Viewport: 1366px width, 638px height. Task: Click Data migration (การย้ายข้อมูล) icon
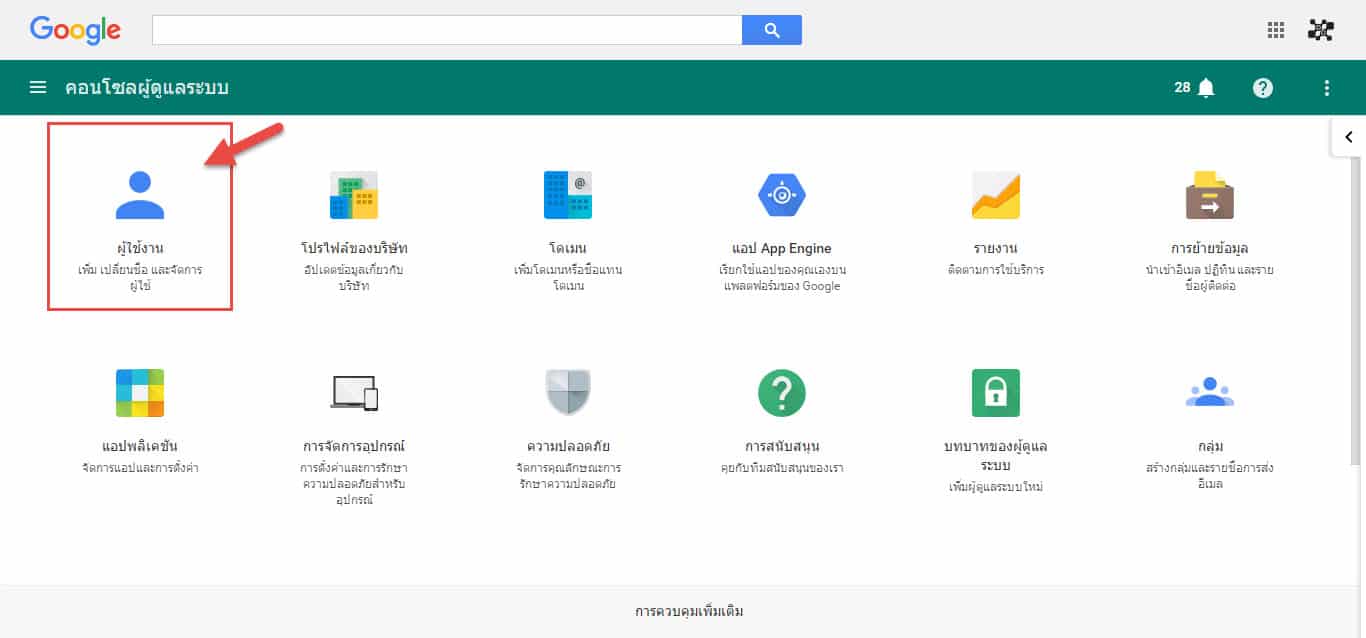pyautogui.click(x=1209, y=195)
